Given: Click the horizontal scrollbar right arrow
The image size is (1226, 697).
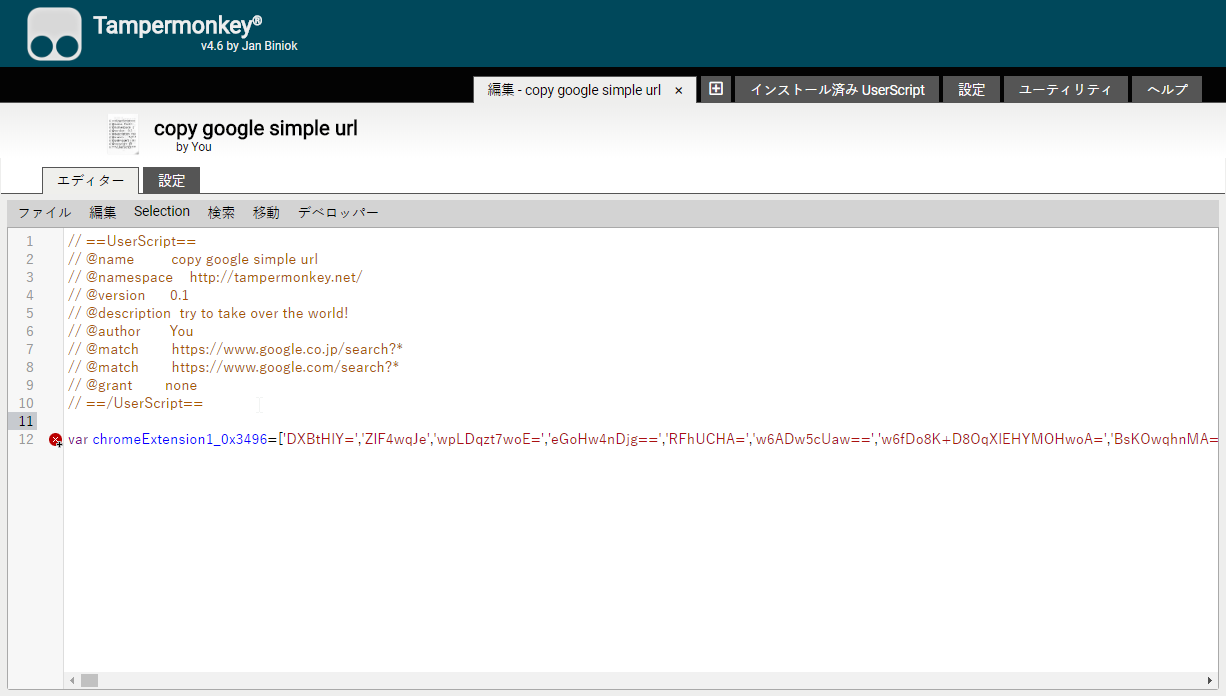Looking at the screenshot, I should pyautogui.click(x=1210, y=680).
